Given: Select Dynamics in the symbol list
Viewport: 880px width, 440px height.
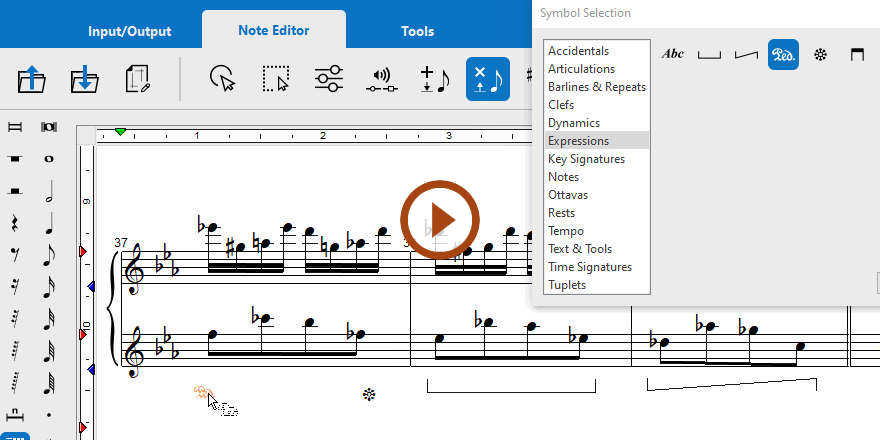Looking at the screenshot, I should point(574,123).
